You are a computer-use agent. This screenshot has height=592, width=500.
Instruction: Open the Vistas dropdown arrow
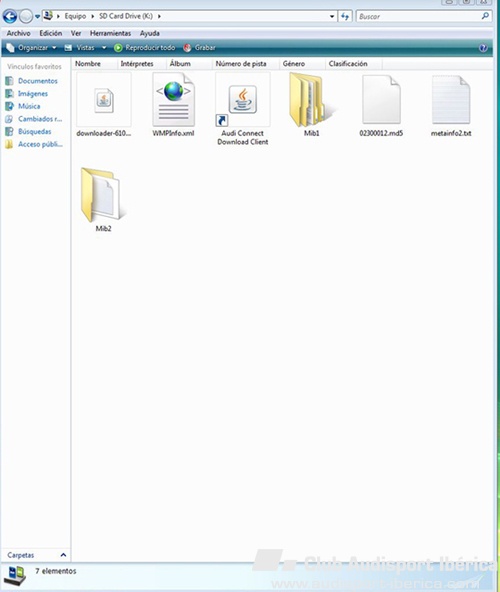coord(104,48)
